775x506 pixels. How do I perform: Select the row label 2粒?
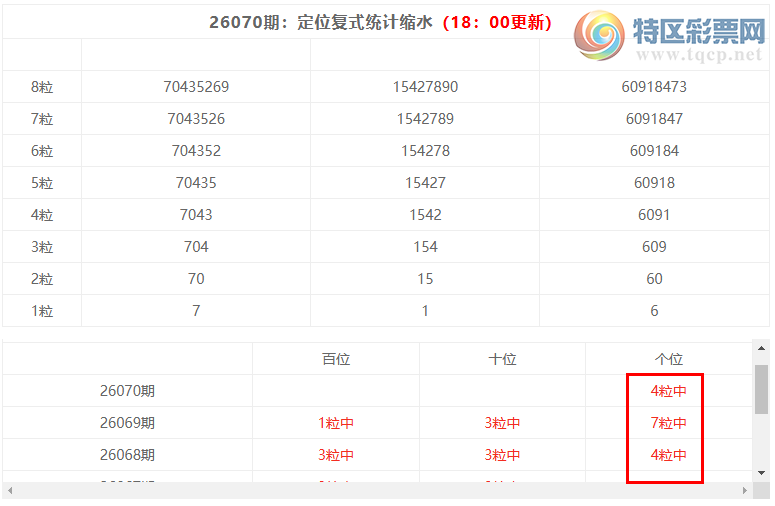42,279
